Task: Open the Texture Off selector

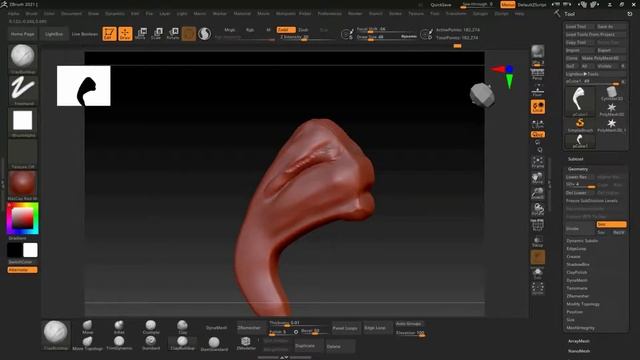Action: [22, 154]
